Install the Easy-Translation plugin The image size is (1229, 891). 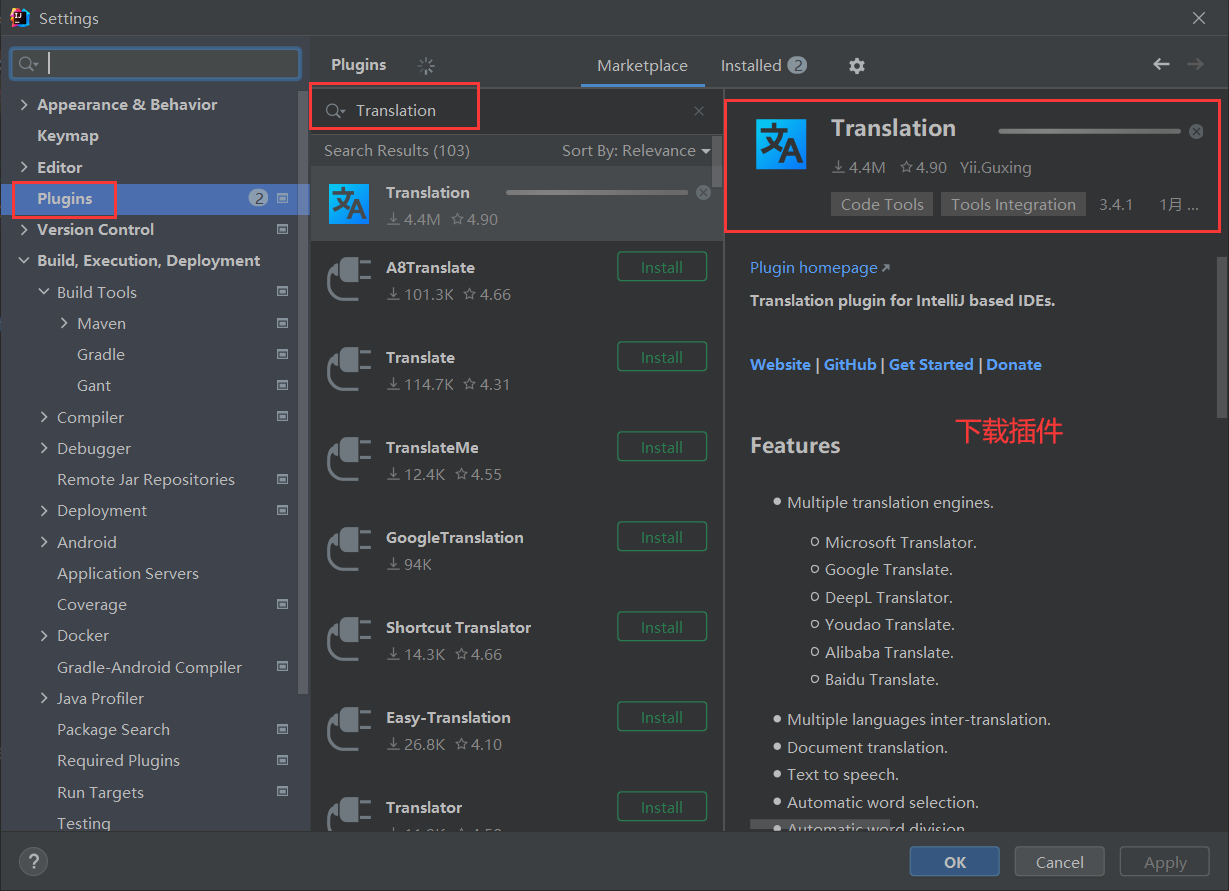click(x=662, y=717)
